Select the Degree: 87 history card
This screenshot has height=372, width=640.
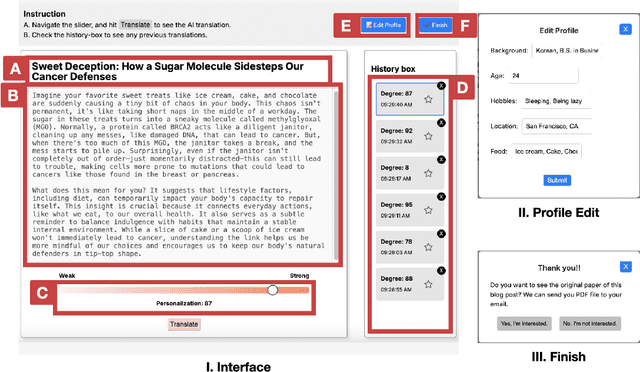pyautogui.click(x=409, y=99)
